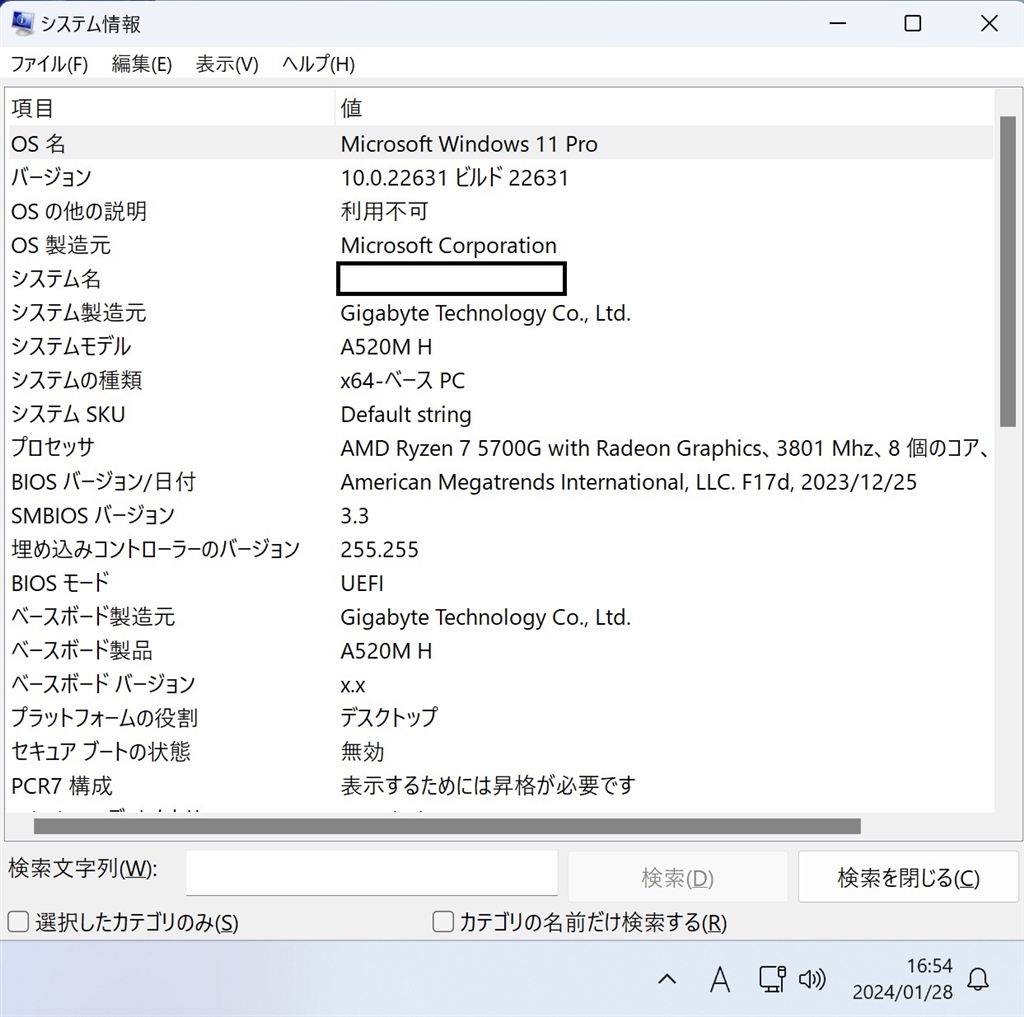
Task: Open the ヘルプ(H) menu
Action: [x=319, y=64]
